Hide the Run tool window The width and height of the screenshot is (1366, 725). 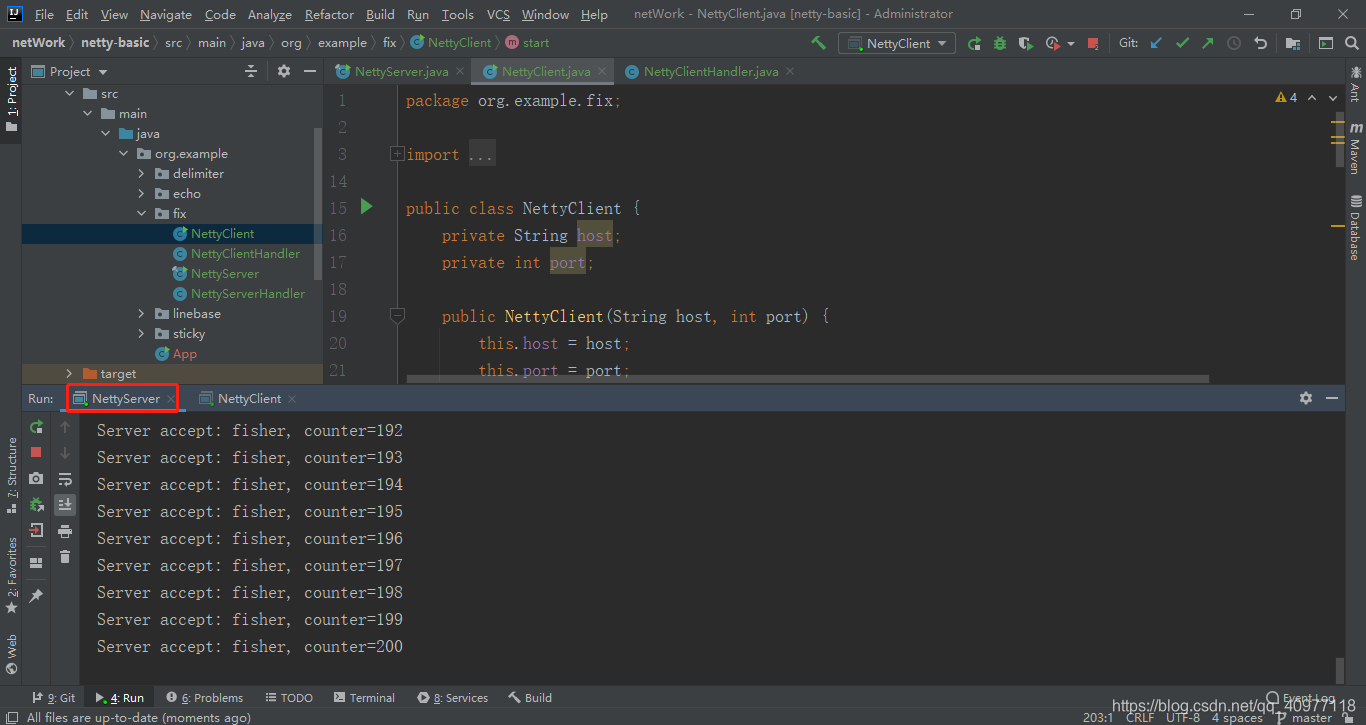click(1332, 398)
